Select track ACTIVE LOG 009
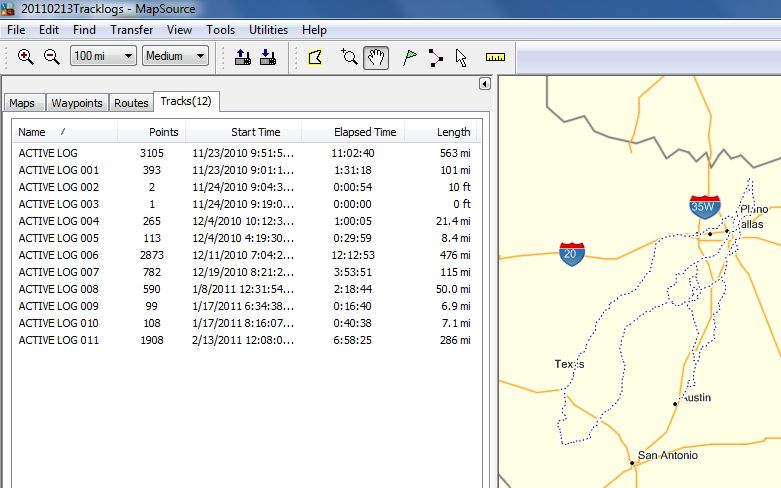781x488 pixels. pos(245,306)
